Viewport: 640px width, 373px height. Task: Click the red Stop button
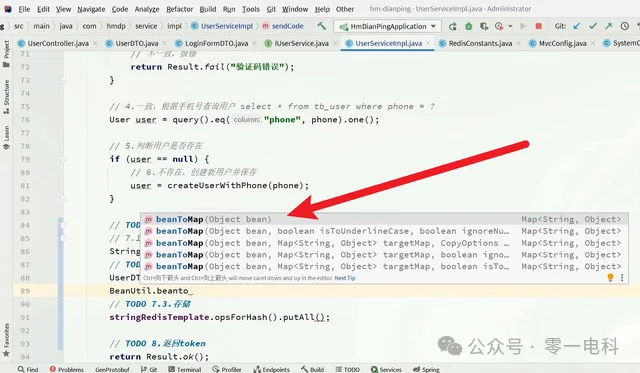click(x=538, y=26)
